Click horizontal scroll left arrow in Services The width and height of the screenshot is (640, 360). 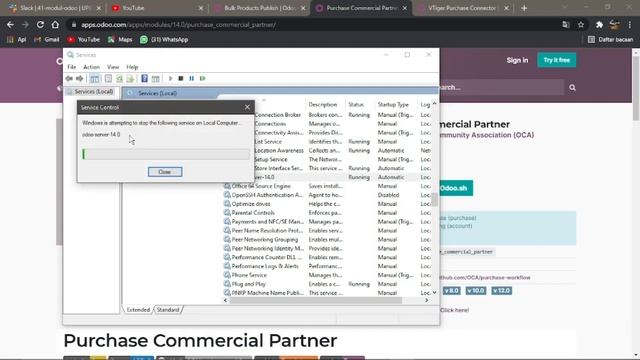[x=225, y=300]
